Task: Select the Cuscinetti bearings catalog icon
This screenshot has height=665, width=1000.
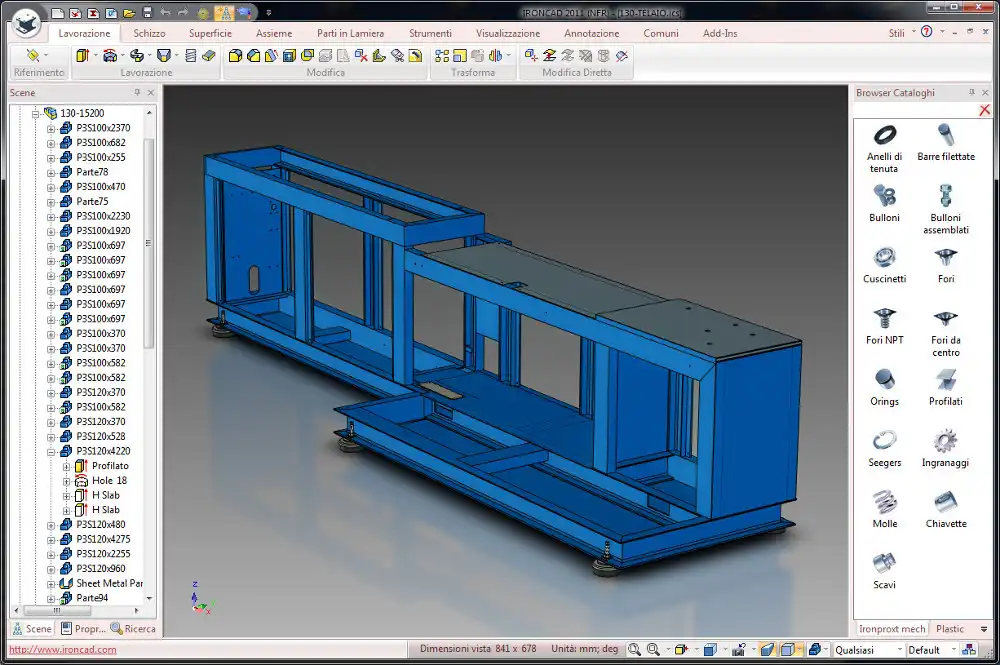Action: click(x=884, y=257)
